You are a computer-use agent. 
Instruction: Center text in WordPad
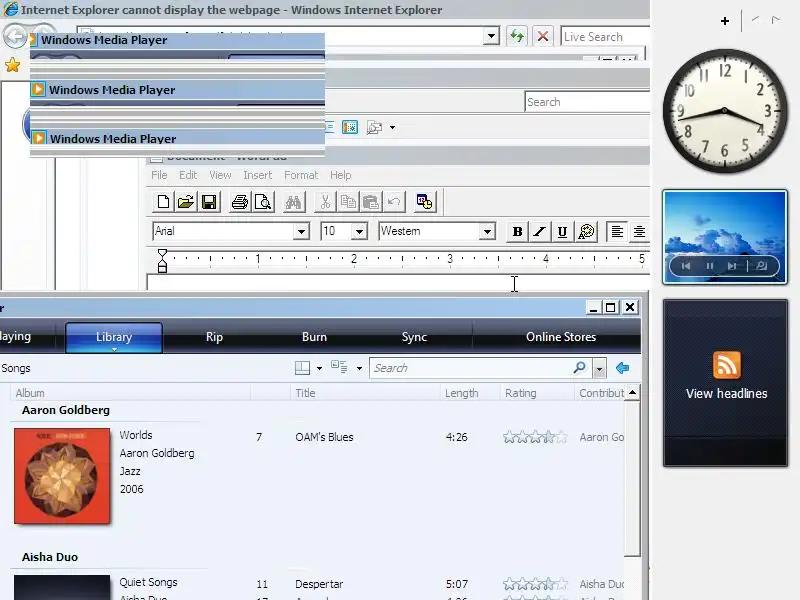(x=639, y=232)
